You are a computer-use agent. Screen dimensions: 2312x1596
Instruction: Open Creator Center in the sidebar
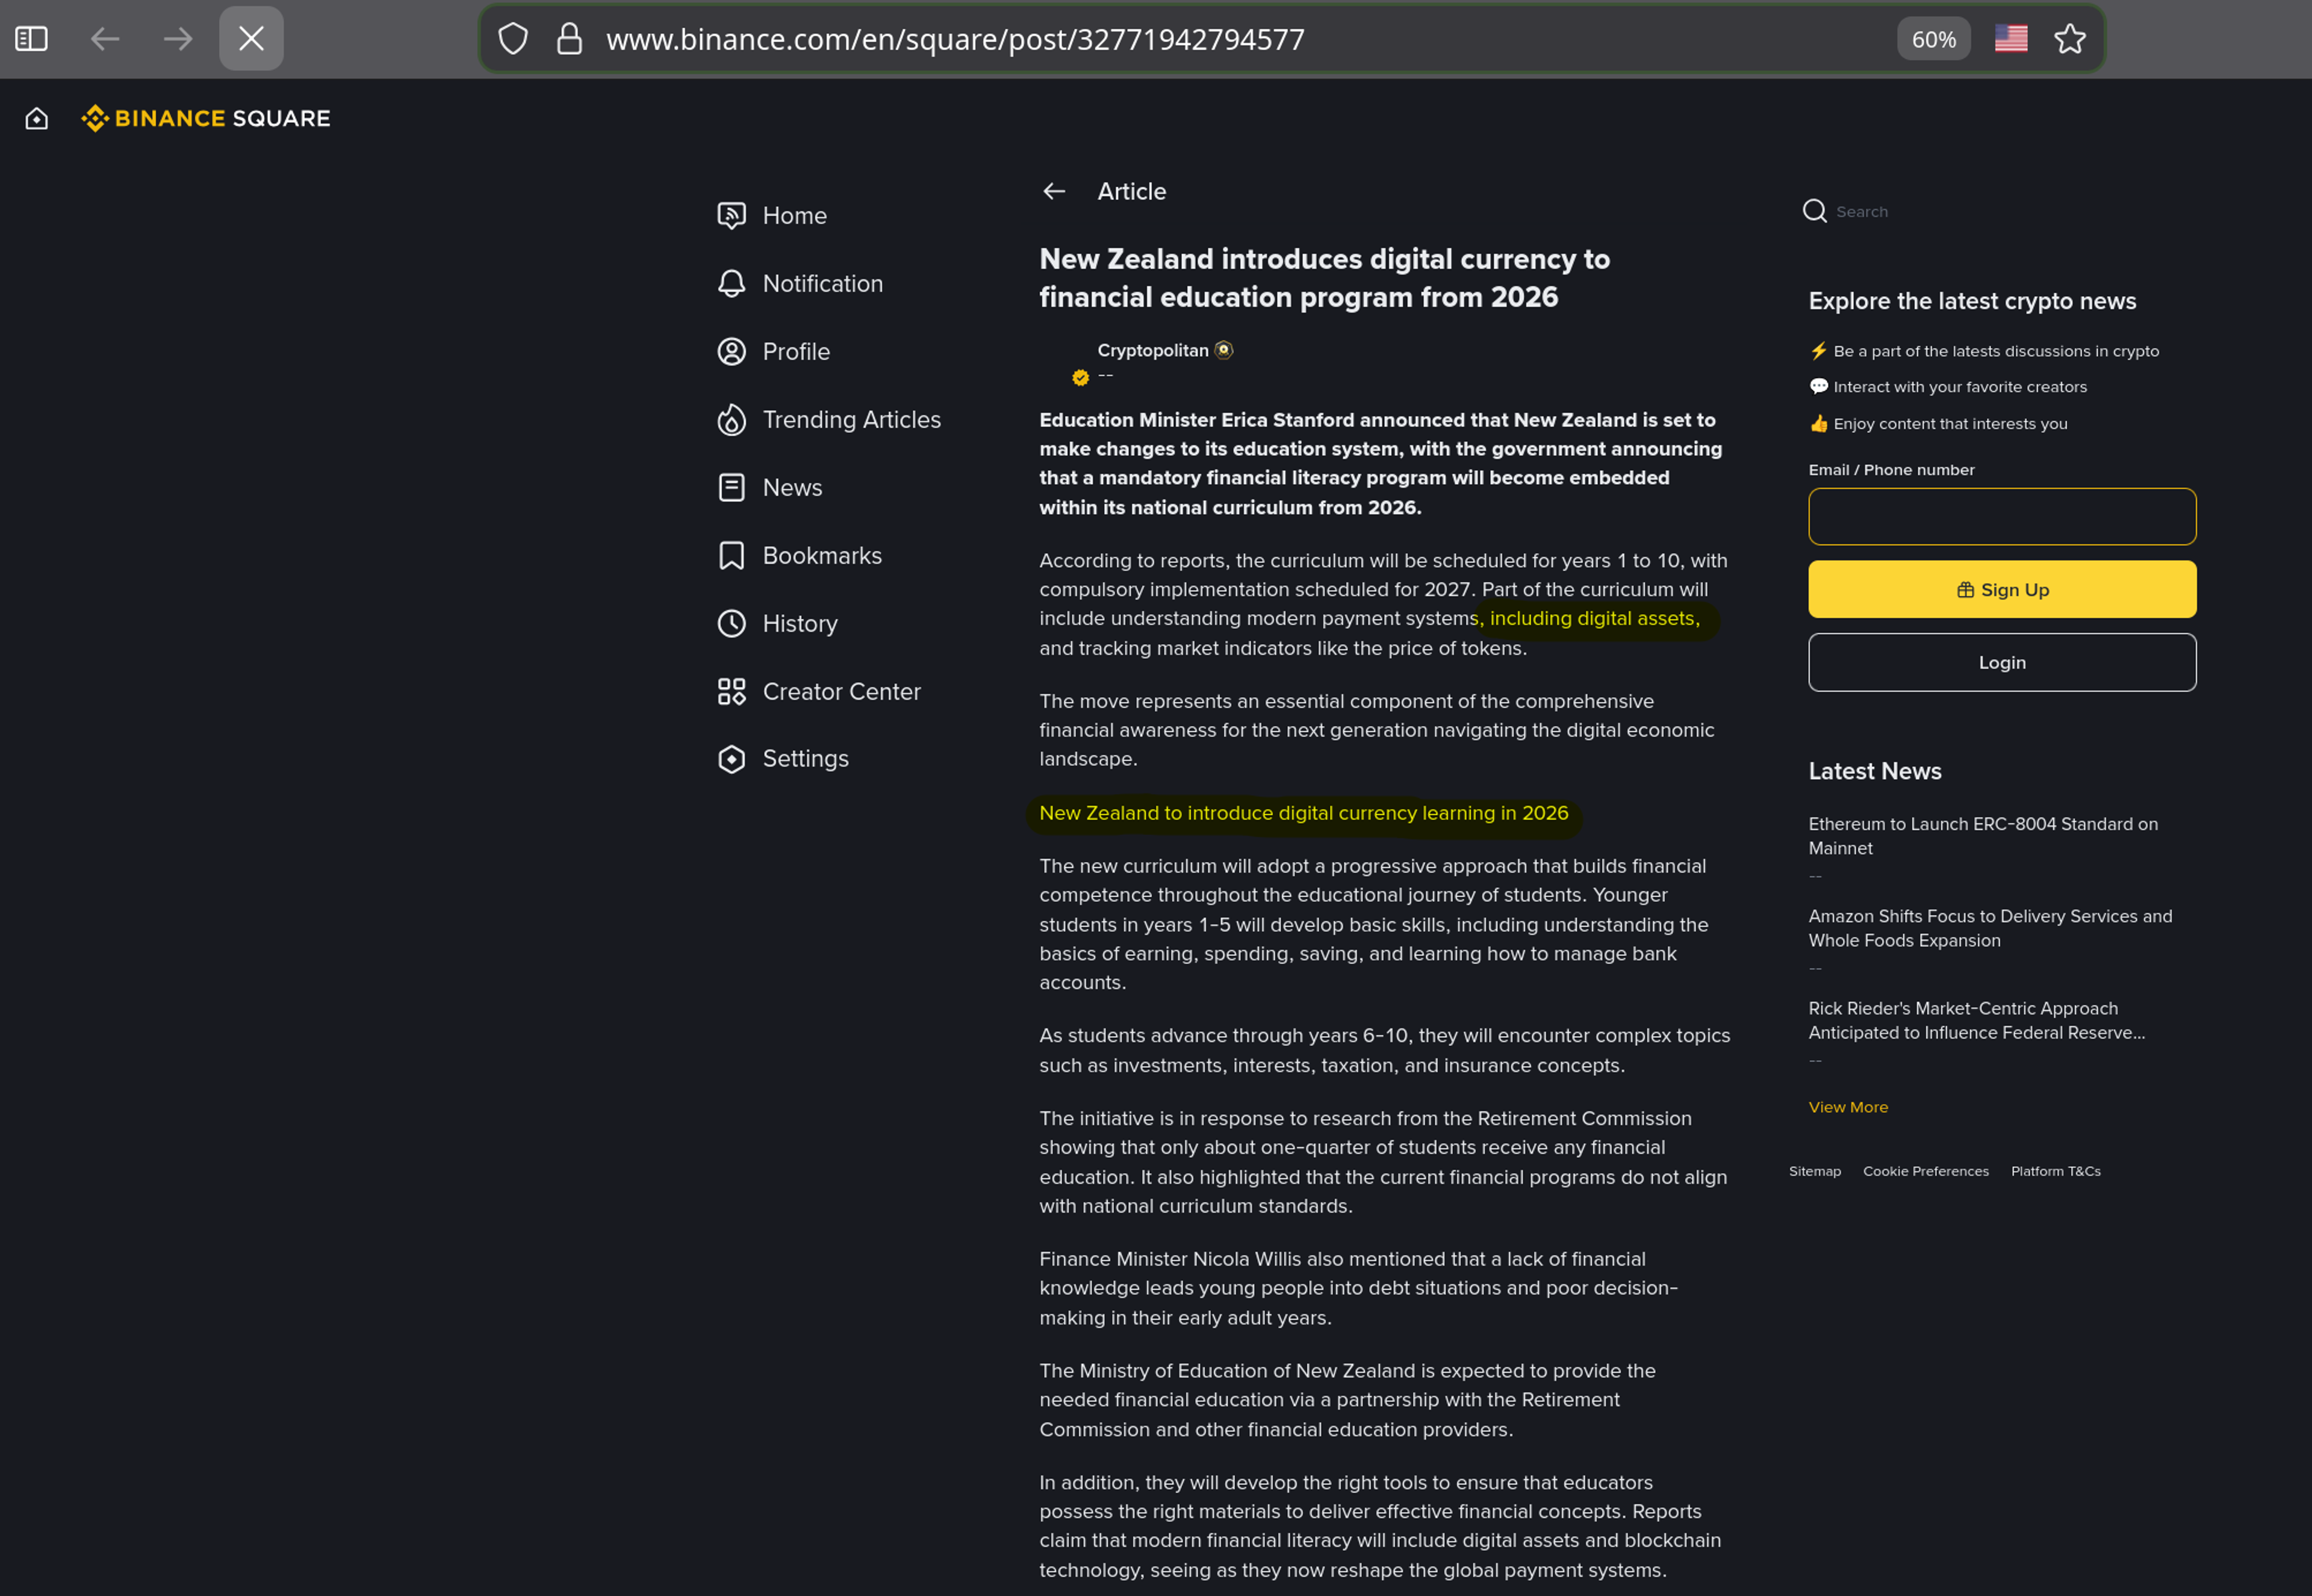pos(820,692)
